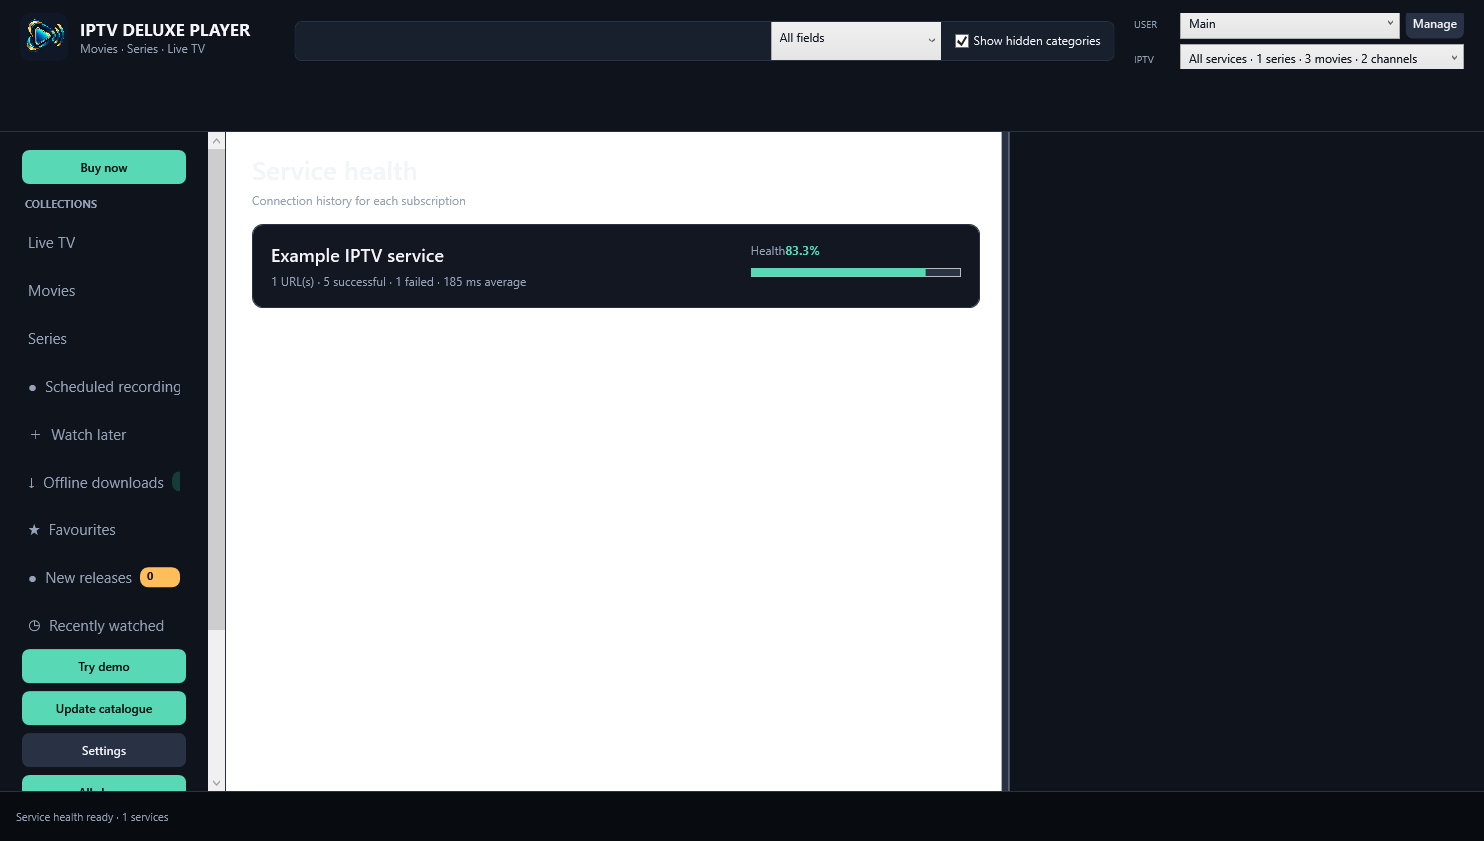Click the New releases count badge
Viewport: 1484px width, 841px height.
(160, 577)
